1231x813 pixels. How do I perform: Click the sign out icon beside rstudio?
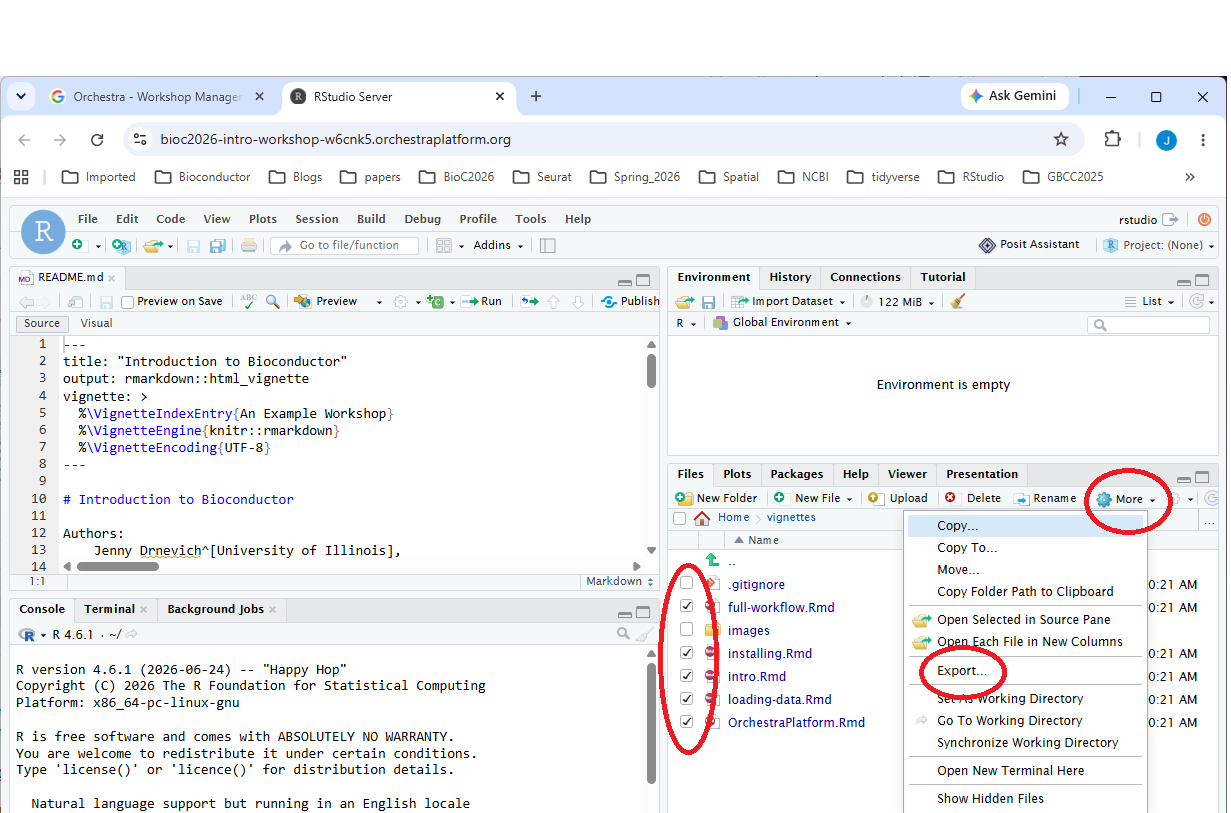(x=1170, y=220)
